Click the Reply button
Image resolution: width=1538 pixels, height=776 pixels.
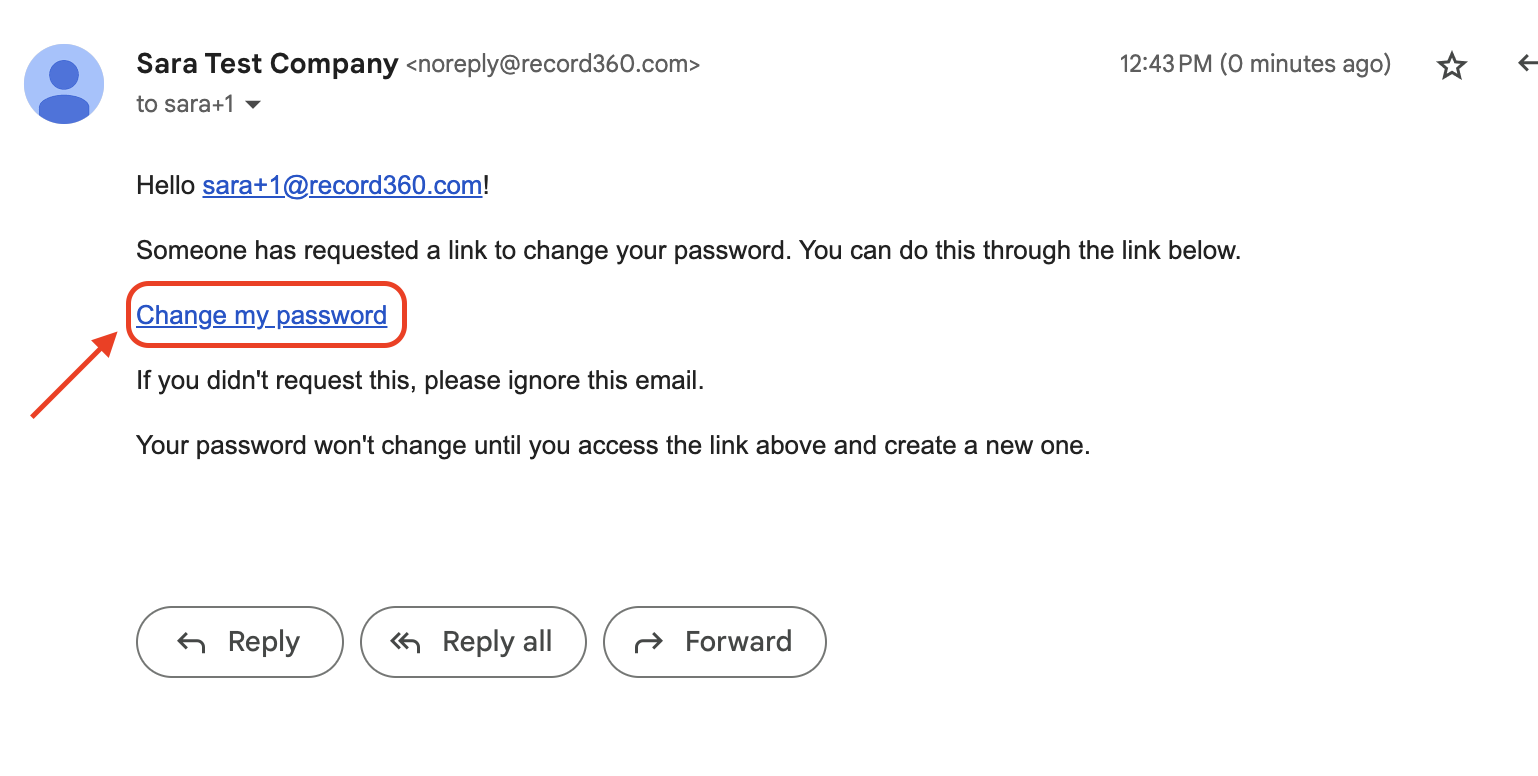(x=240, y=642)
